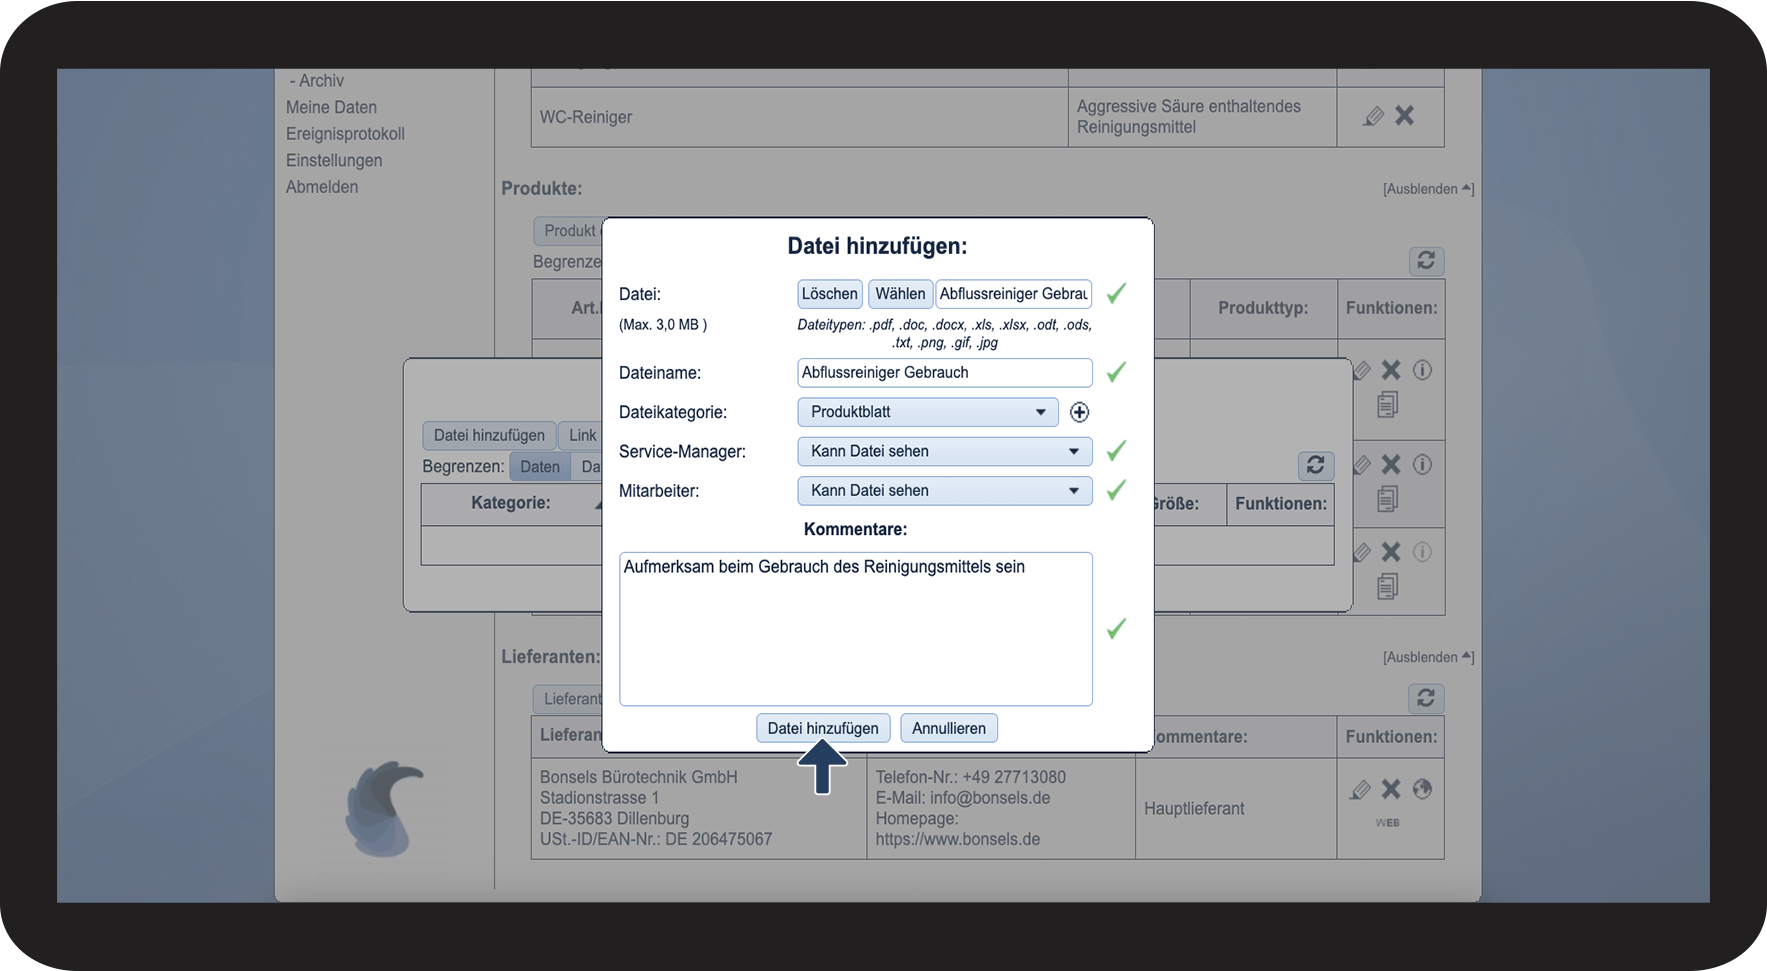
Task: Open the Mitarbeiter permission dropdown
Action: click(x=945, y=491)
